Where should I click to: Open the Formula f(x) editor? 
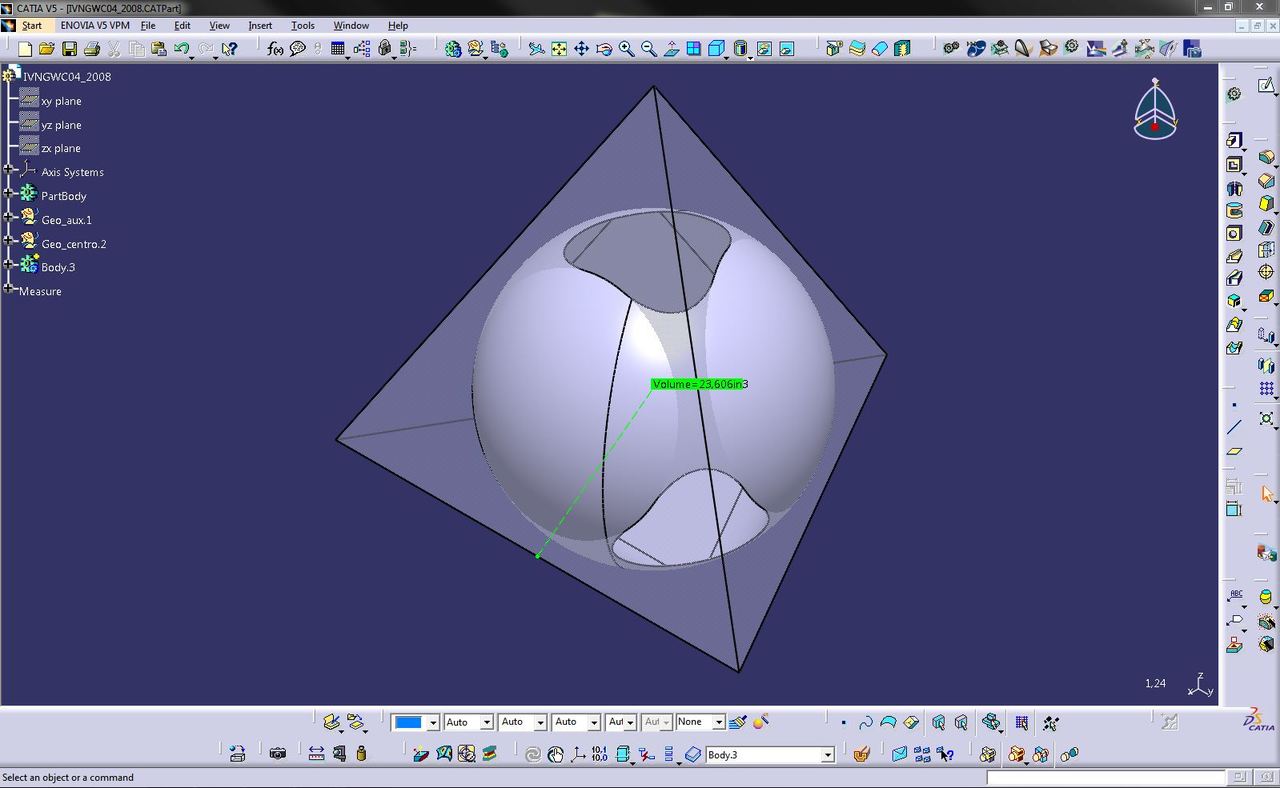pyautogui.click(x=275, y=48)
